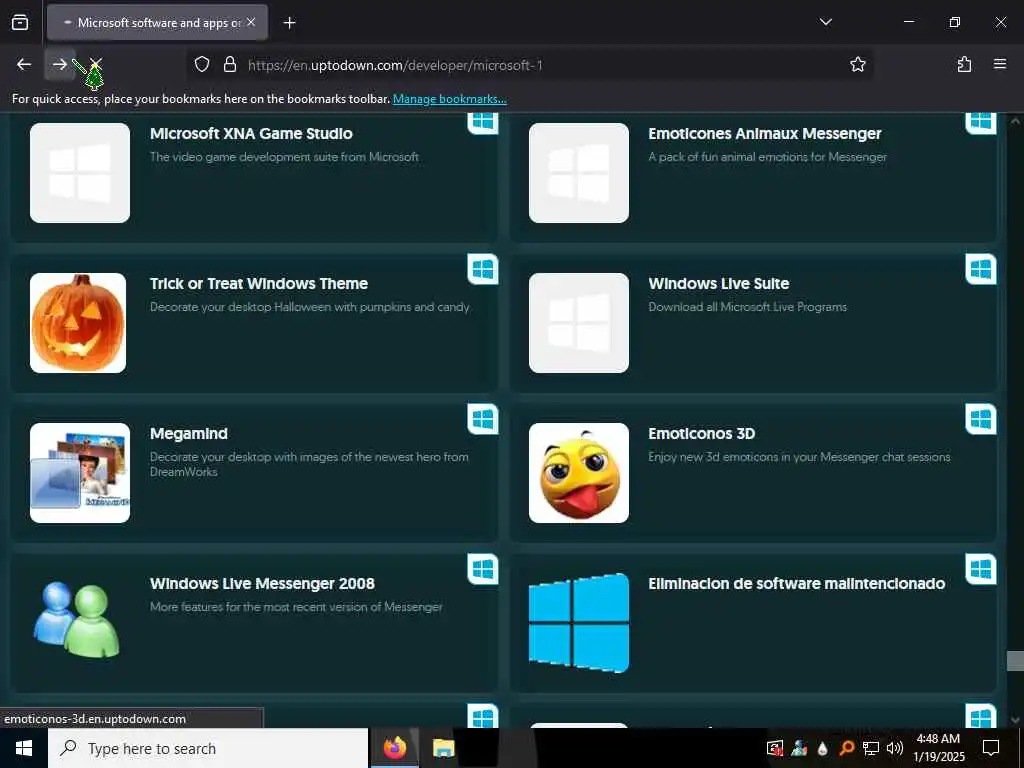Open the Windows Start menu
Image resolution: width=1024 pixels, height=768 pixels.
pos(24,748)
